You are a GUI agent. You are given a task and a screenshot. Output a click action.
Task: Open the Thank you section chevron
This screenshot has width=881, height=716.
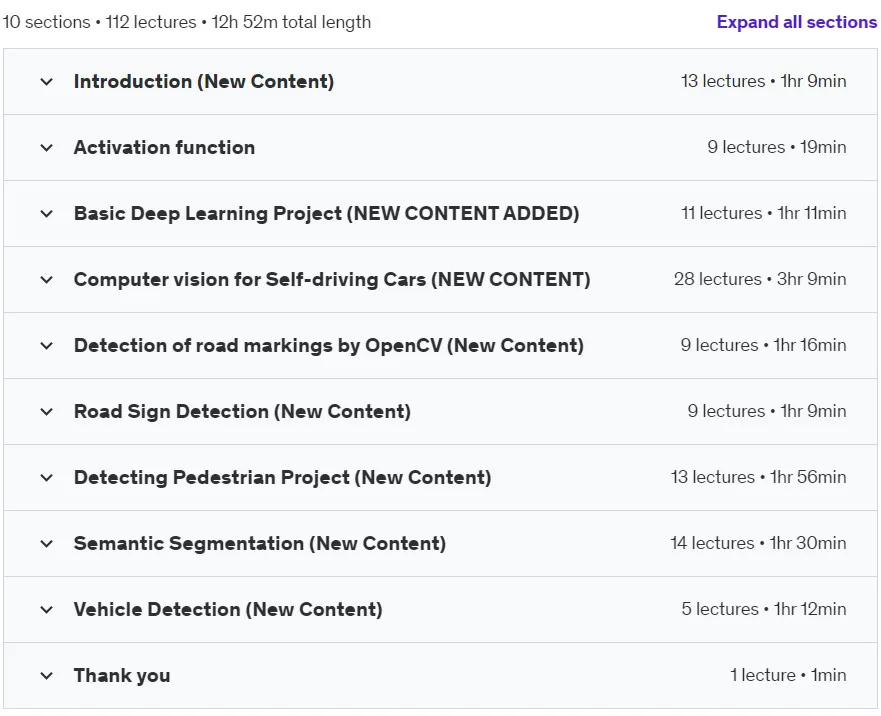(x=47, y=676)
